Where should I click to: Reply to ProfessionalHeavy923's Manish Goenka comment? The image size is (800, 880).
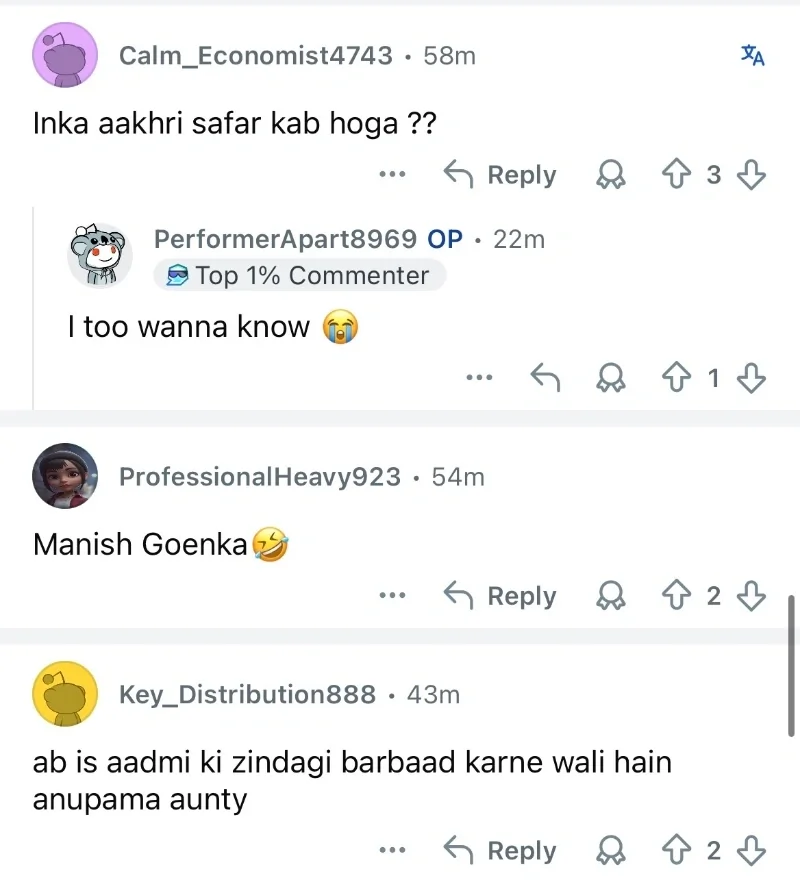[x=500, y=596]
